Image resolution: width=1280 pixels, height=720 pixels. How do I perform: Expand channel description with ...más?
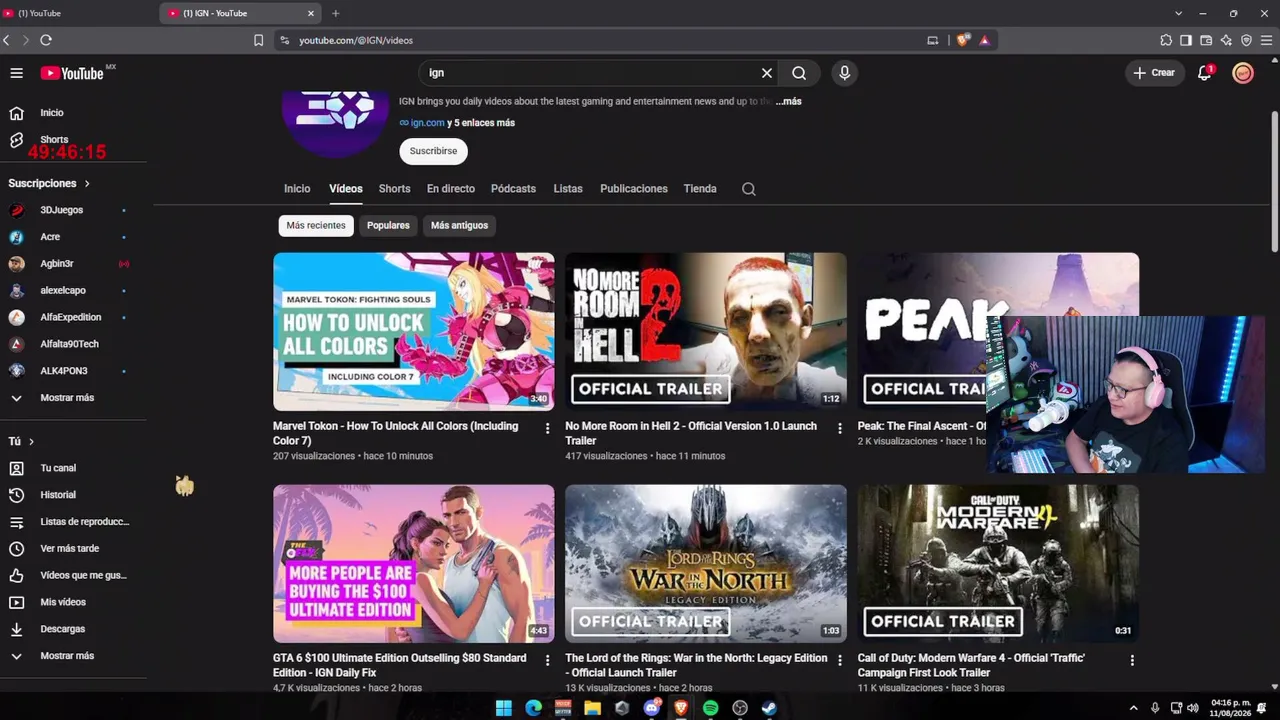[788, 101]
